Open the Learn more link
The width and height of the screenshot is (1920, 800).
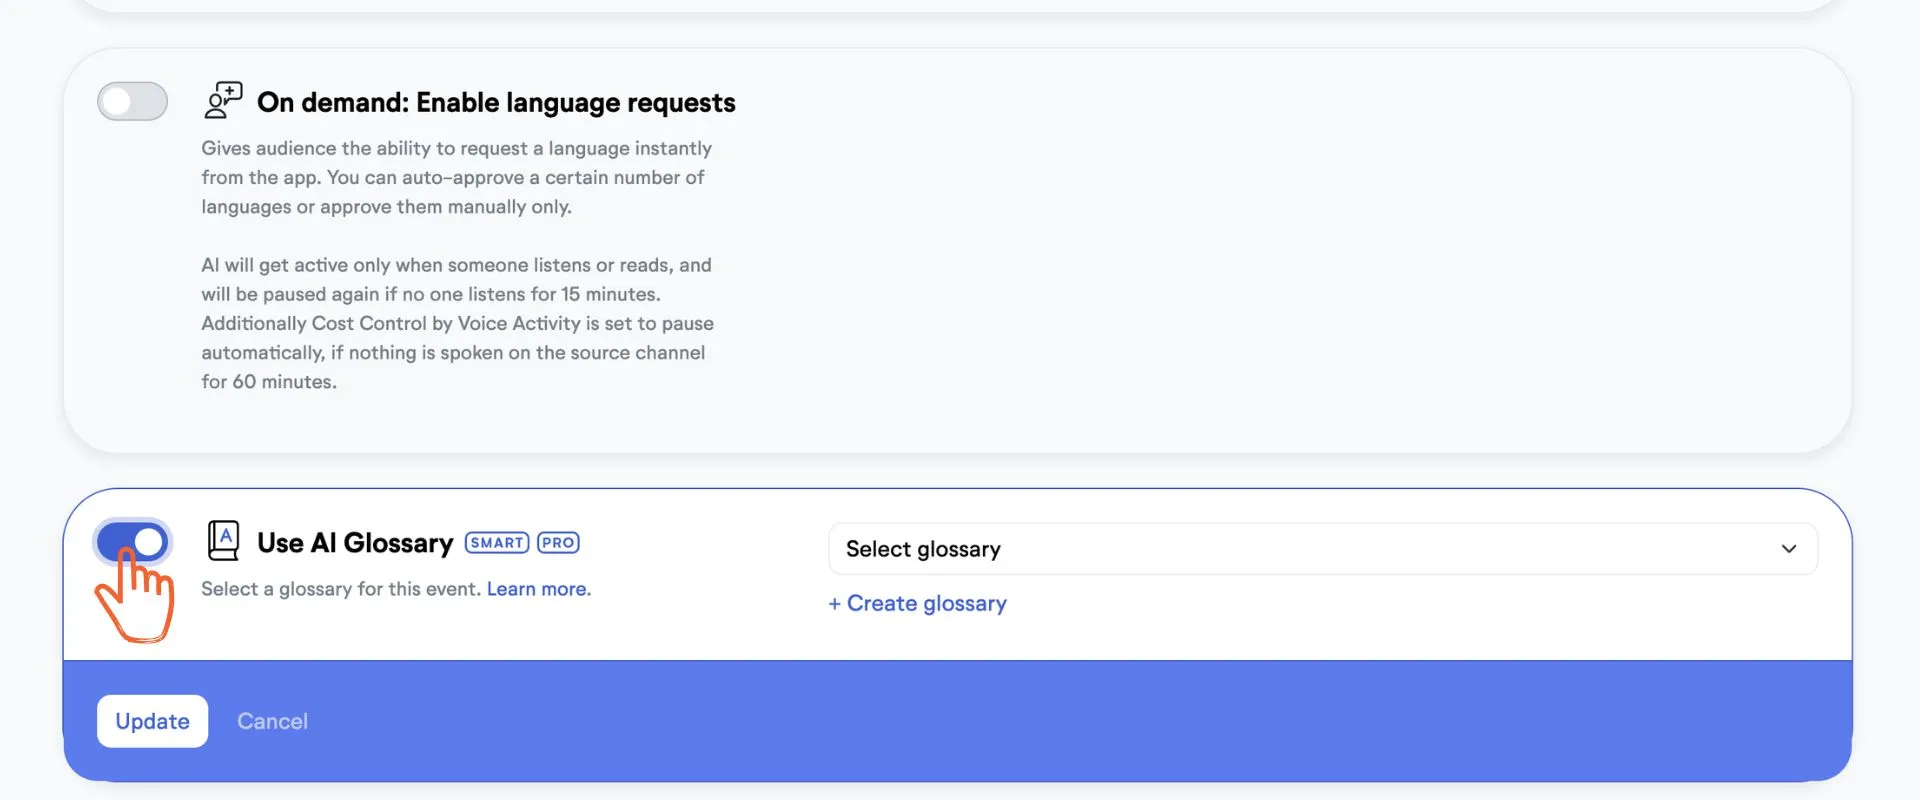(x=538, y=589)
